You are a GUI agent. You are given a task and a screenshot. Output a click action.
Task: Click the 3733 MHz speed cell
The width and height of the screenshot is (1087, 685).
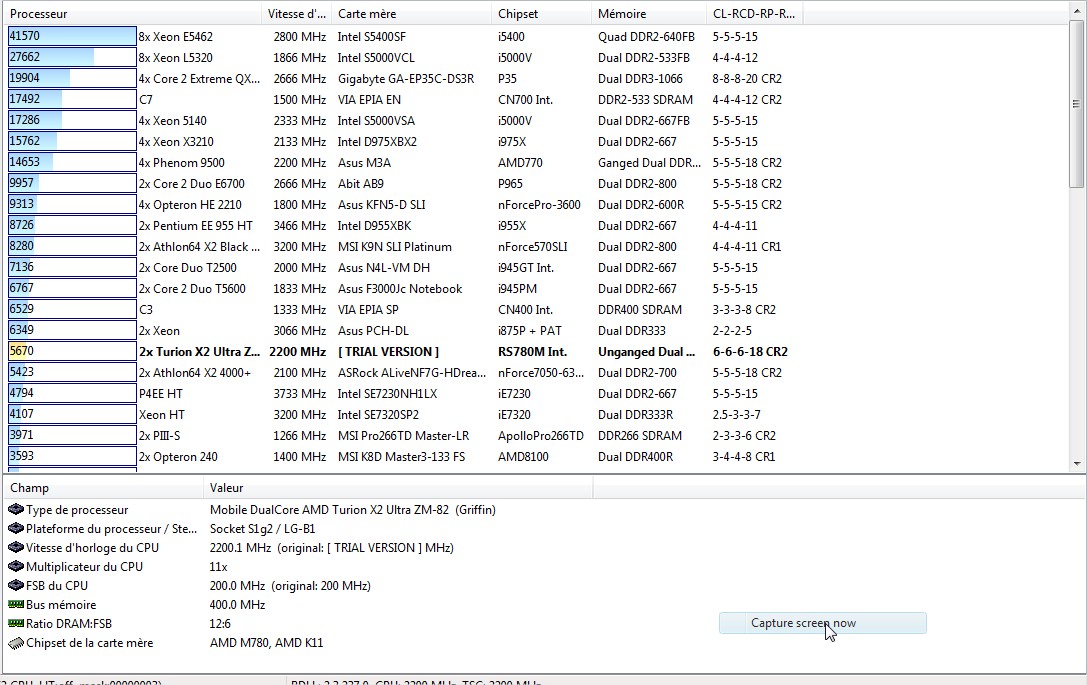(x=299, y=394)
